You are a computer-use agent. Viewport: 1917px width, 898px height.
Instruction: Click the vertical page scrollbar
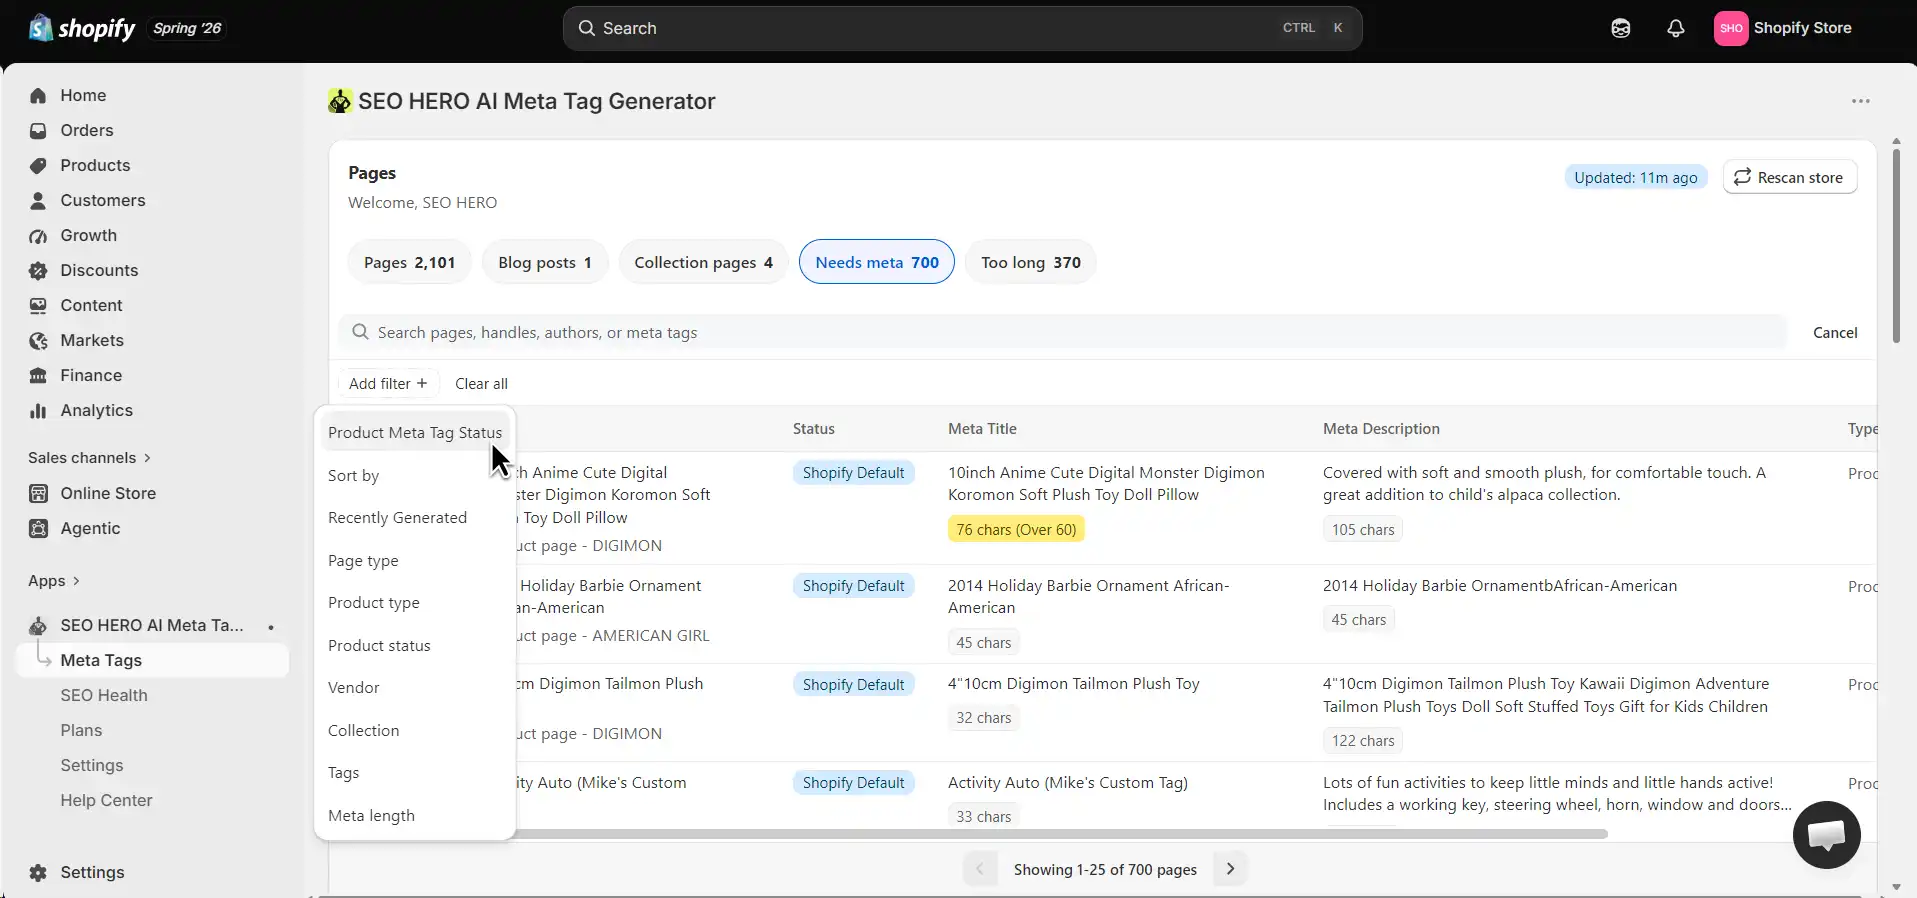[1896, 245]
